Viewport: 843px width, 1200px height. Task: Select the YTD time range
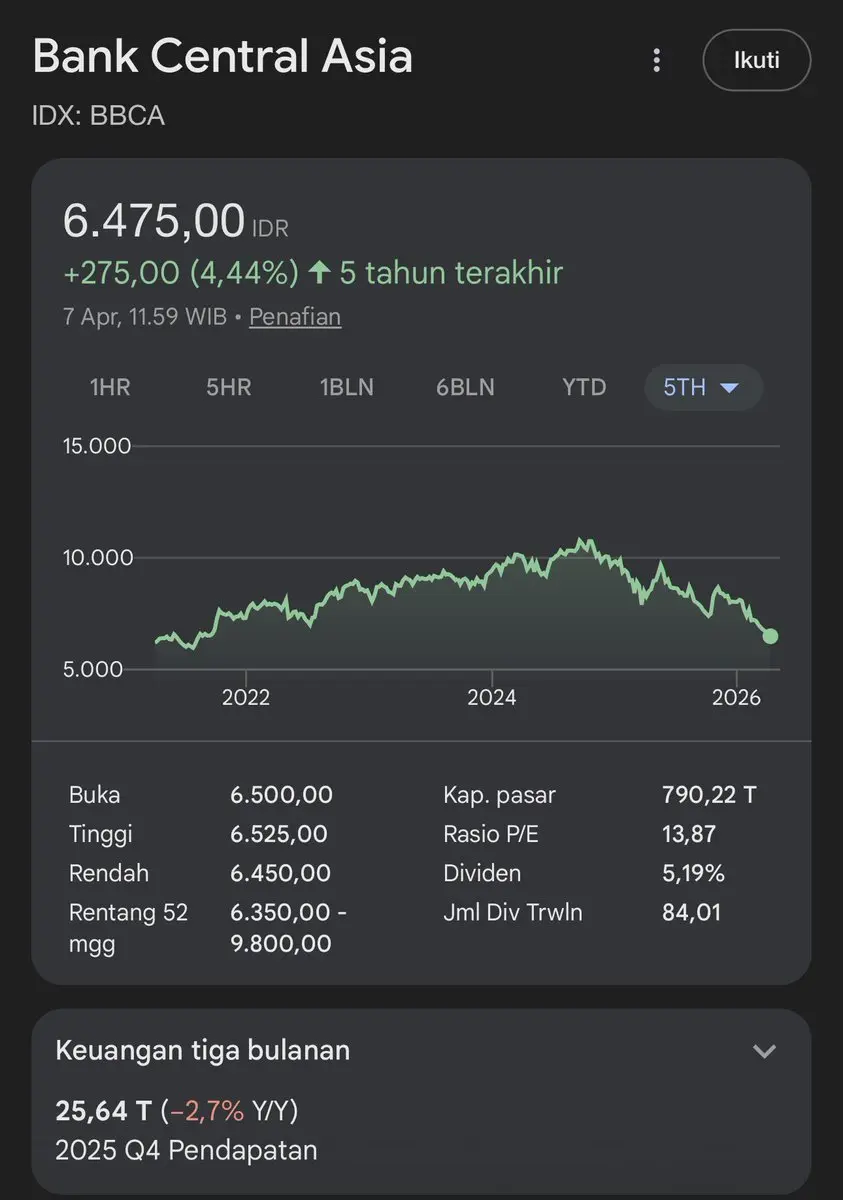coord(584,387)
